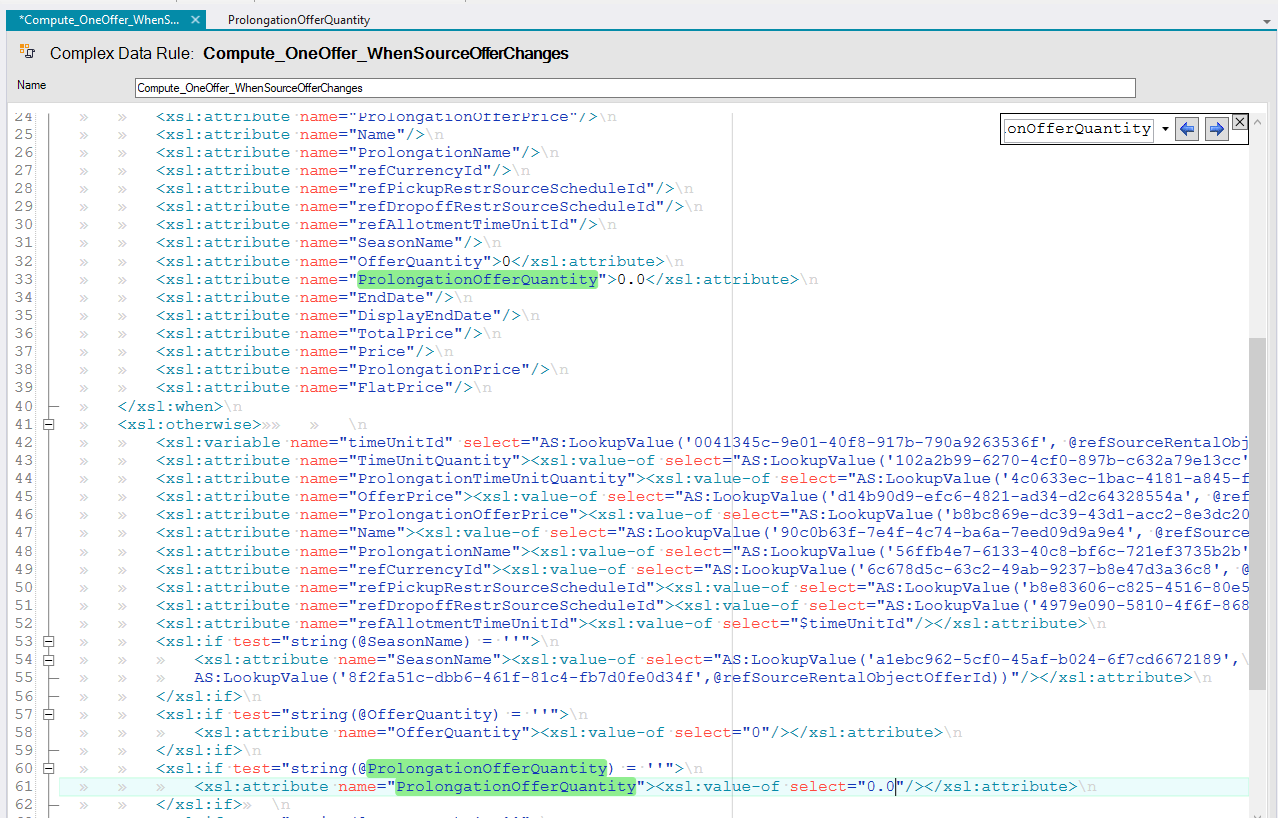
Task: Click line number 42 in the gutter
Action: coord(24,442)
